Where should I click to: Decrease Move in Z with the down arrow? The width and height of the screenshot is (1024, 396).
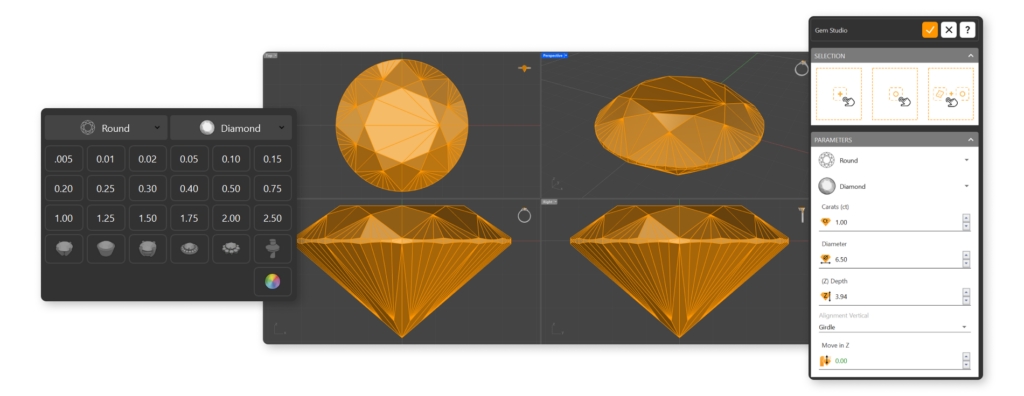966,365
